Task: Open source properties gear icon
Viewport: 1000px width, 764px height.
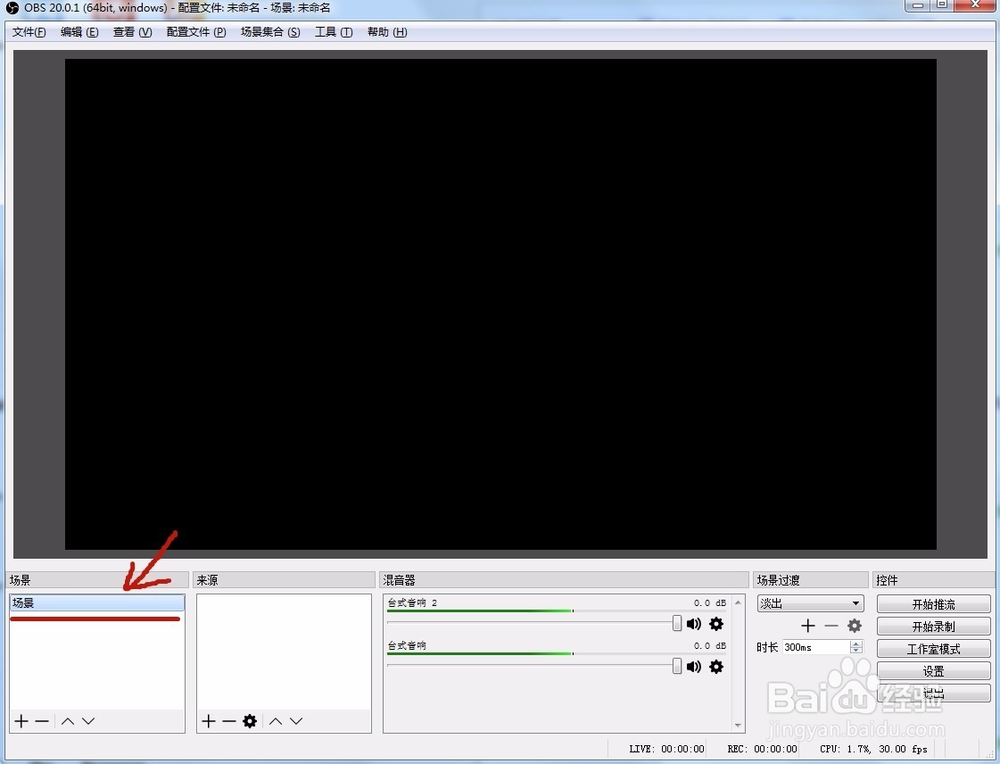Action: coord(249,721)
